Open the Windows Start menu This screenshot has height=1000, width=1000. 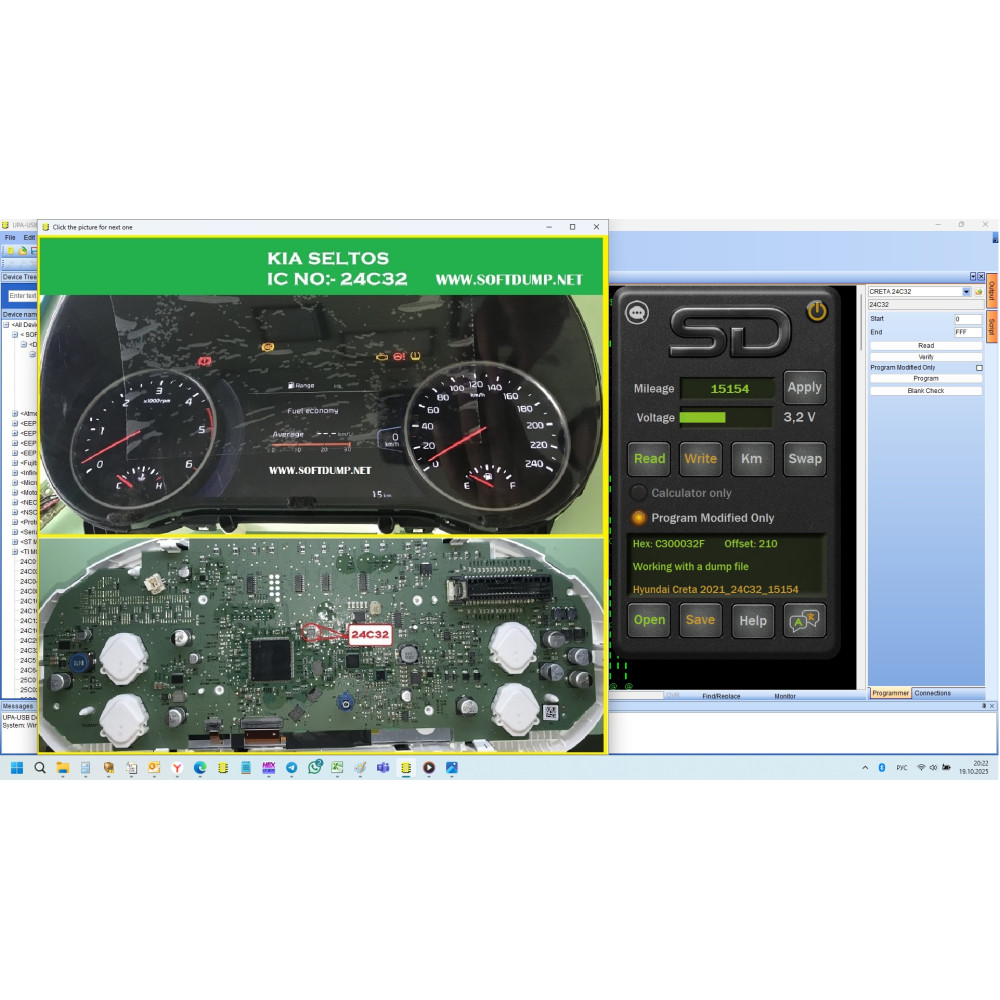(17, 767)
